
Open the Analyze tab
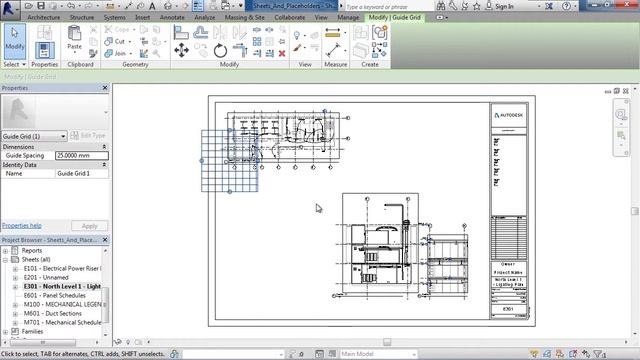click(x=205, y=18)
